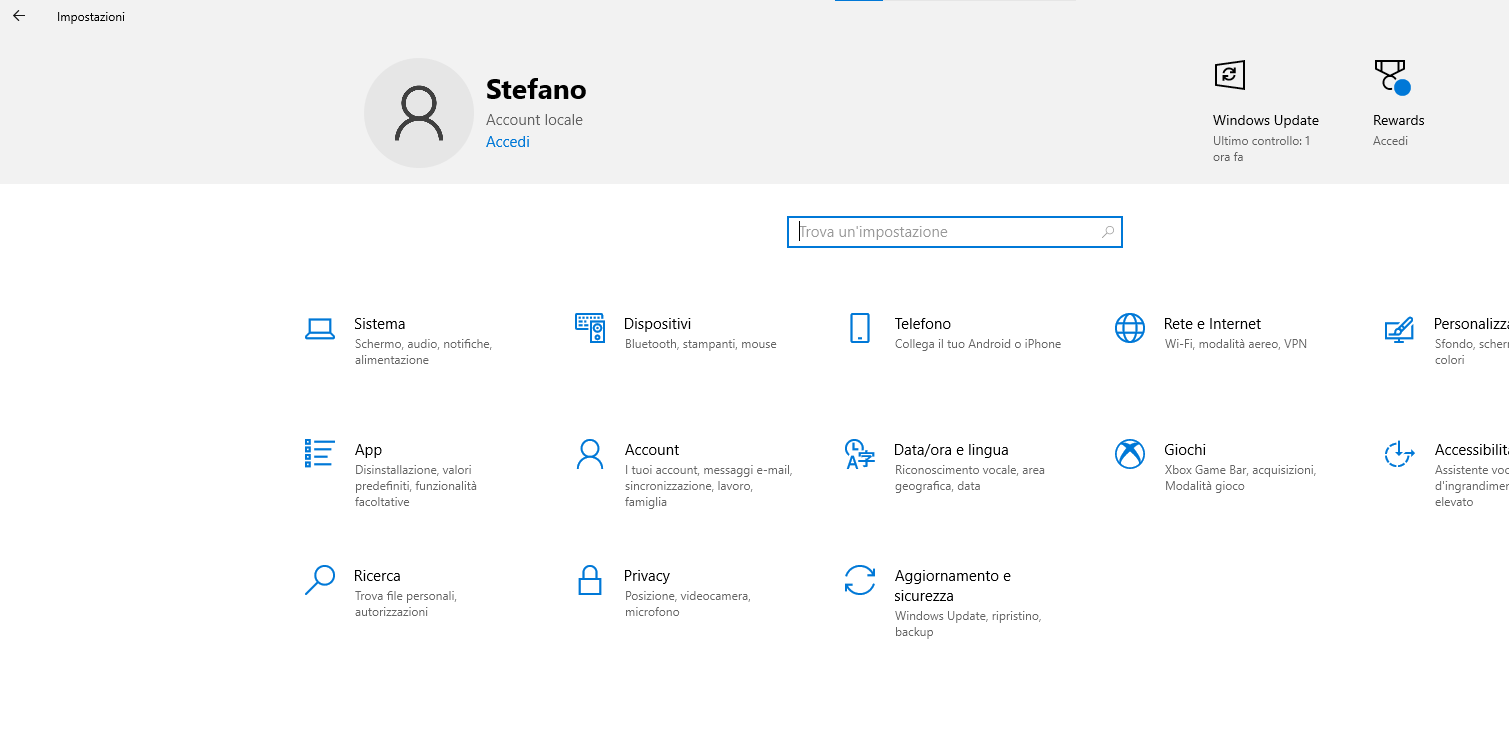
Task: Select the Dispositivi category title
Action: (657, 324)
